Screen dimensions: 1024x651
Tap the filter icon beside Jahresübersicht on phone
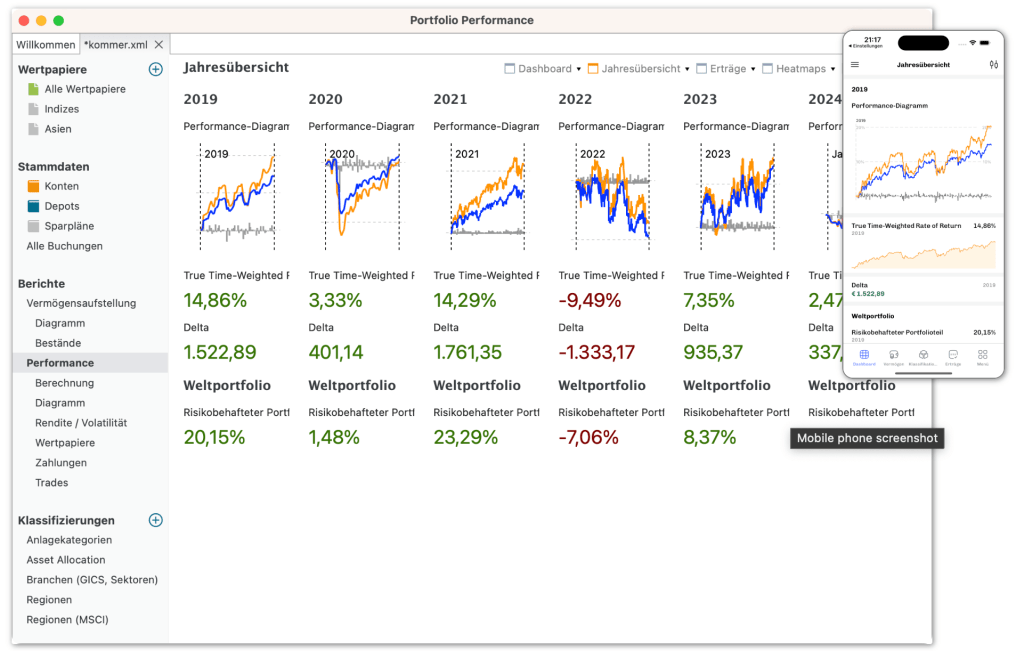994,64
